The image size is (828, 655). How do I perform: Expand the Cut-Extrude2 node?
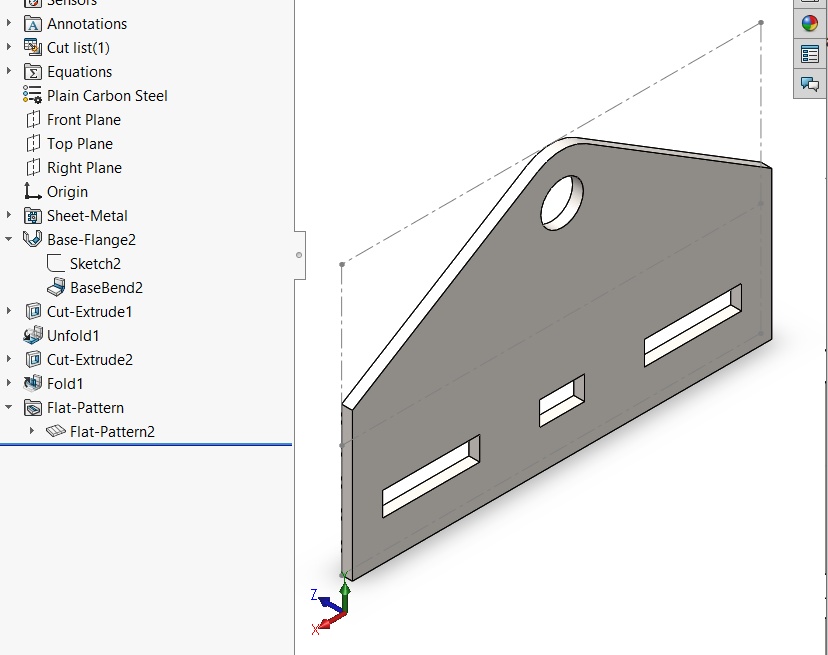(x=8, y=359)
